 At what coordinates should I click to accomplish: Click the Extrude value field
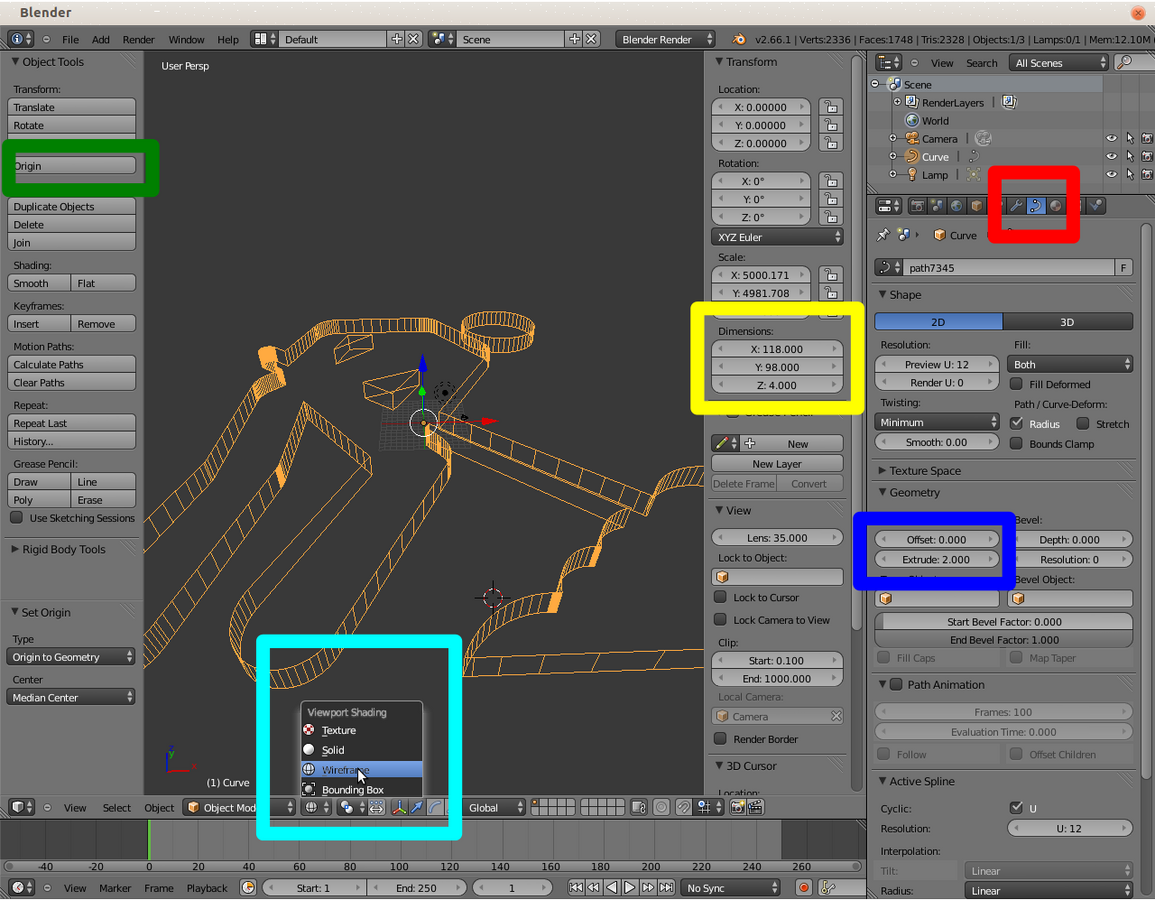[936, 560]
